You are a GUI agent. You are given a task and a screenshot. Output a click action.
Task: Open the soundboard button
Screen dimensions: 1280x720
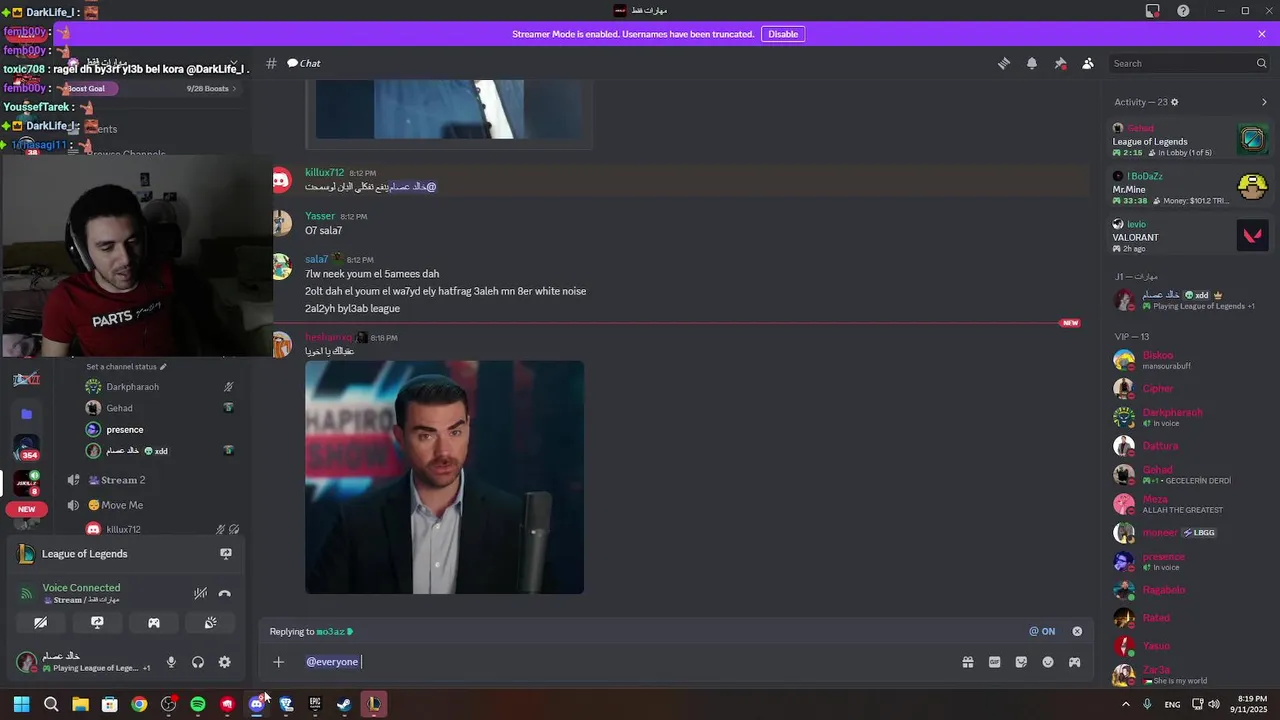tap(211, 622)
